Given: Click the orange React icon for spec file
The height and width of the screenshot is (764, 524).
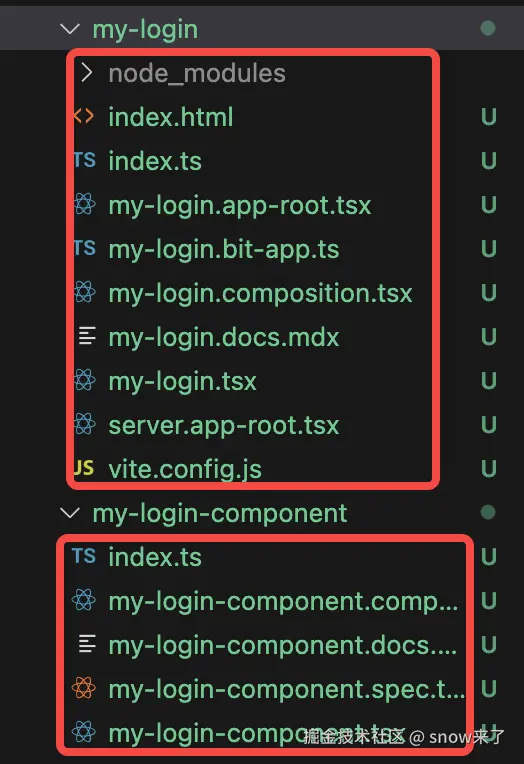Looking at the screenshot, I should 84,688.
